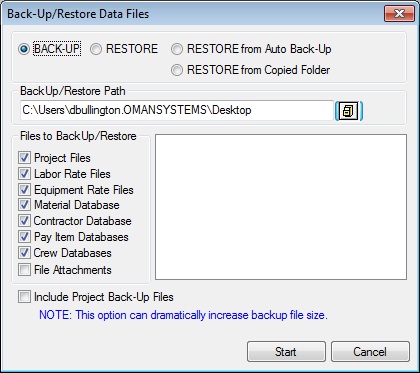Click the browse folder icon beside path
This screenshot has height=373, width=420.
pyautogui.click(x=349, y=111)
